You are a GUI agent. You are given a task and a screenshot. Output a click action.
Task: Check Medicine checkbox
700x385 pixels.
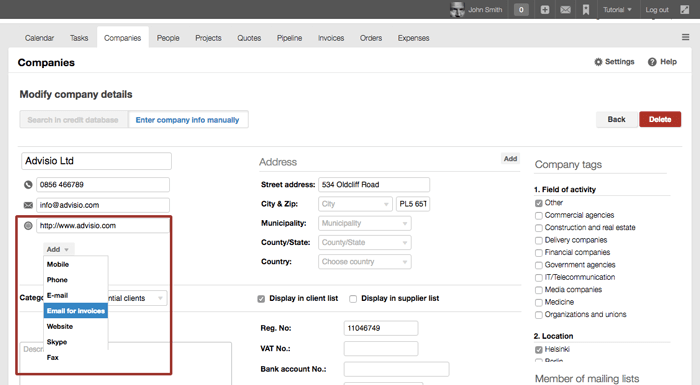click(539, 303)
